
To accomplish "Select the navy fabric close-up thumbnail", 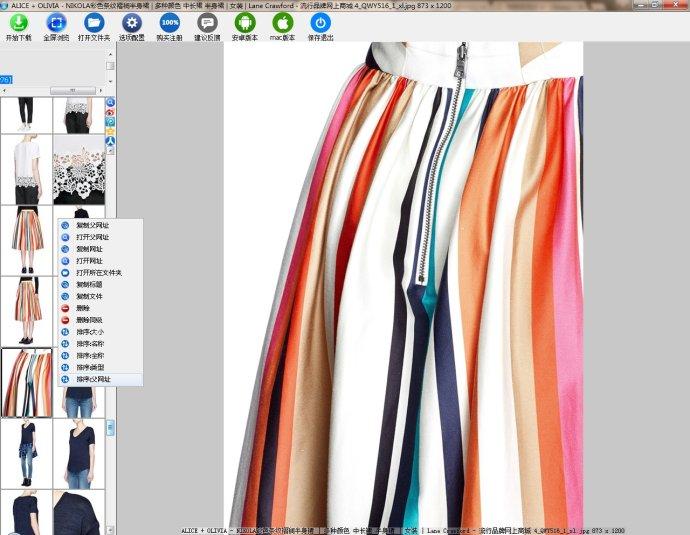I will pyautogui.click(x=79, y=513).
